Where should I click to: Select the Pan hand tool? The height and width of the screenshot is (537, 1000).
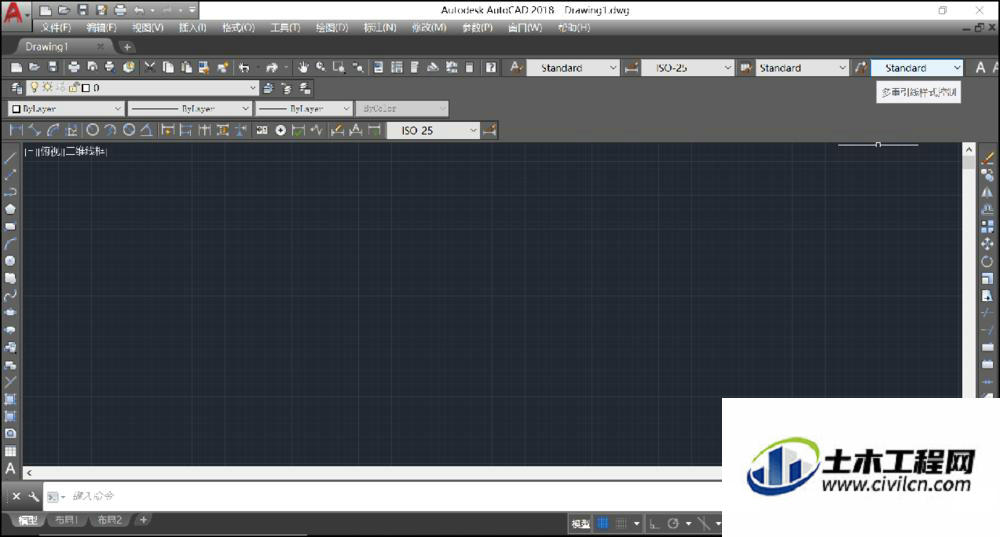tap(303, 67)
